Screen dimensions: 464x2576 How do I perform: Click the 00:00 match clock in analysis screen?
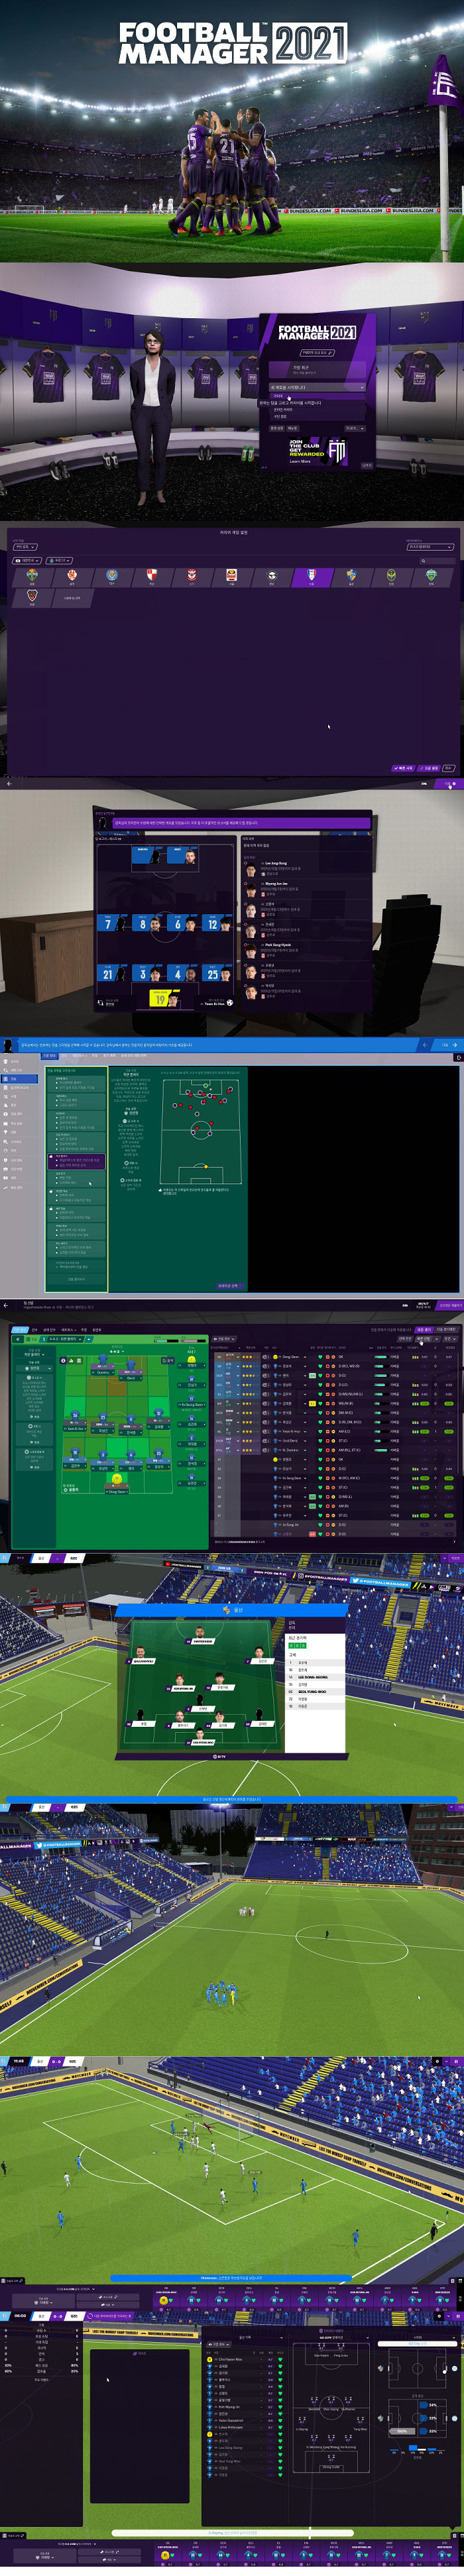20,2315
